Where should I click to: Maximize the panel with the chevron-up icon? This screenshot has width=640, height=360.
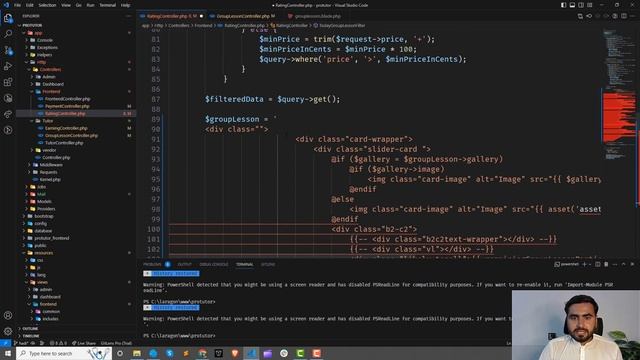pos(623,264)
